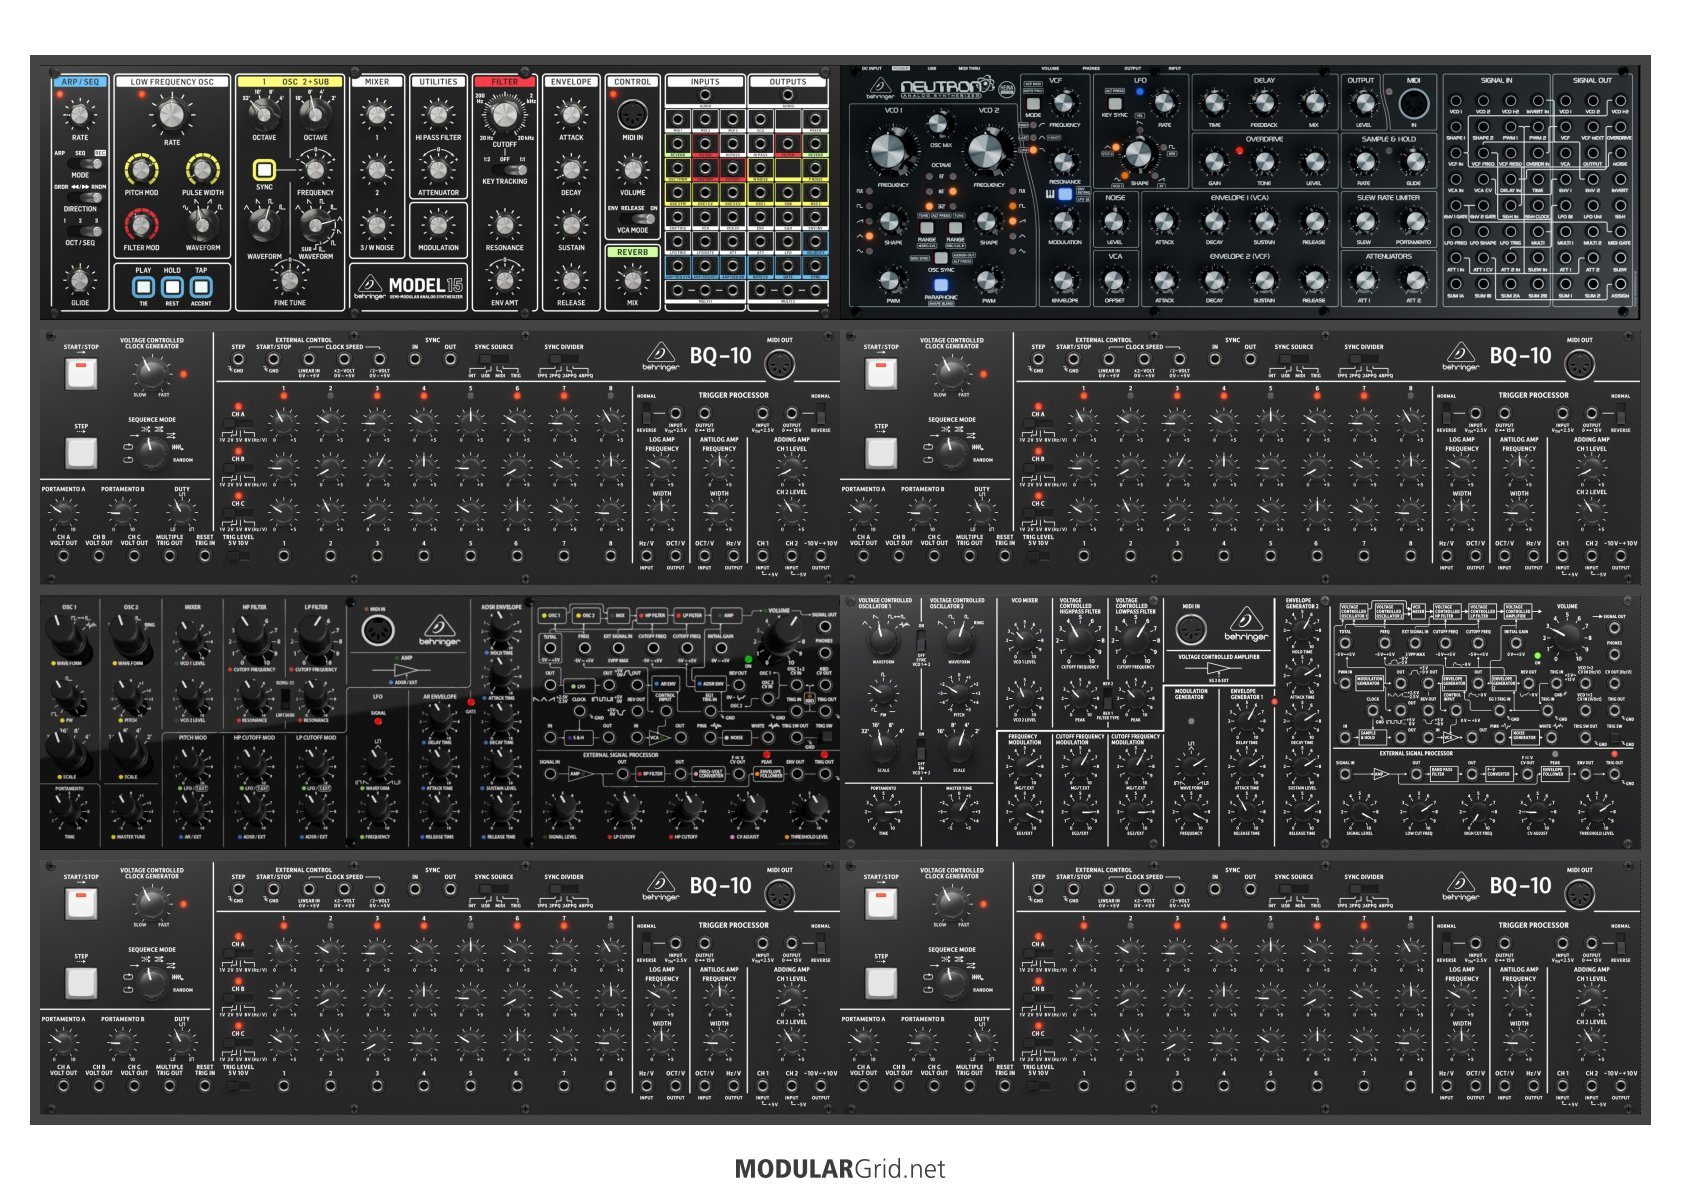Click the Neutron DELAY IN jack

click(1510, 180)
